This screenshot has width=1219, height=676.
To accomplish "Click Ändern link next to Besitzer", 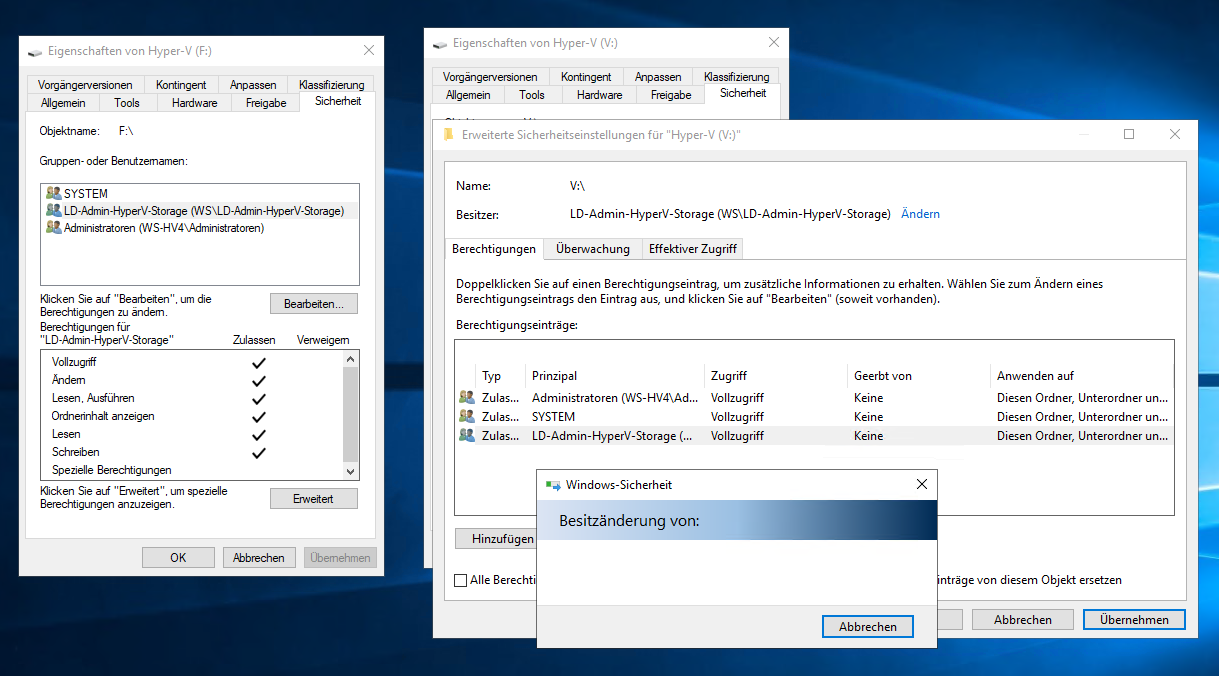I will [920, 214].
